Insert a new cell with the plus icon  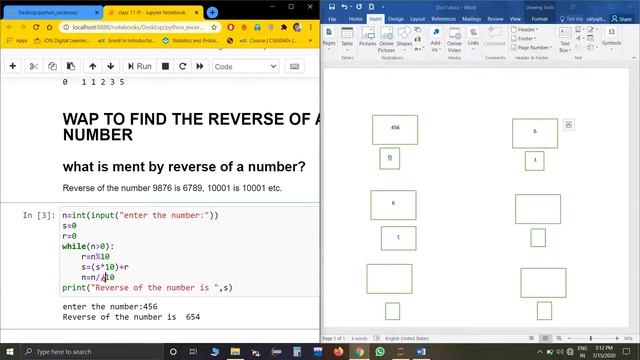tap(13, 66)
